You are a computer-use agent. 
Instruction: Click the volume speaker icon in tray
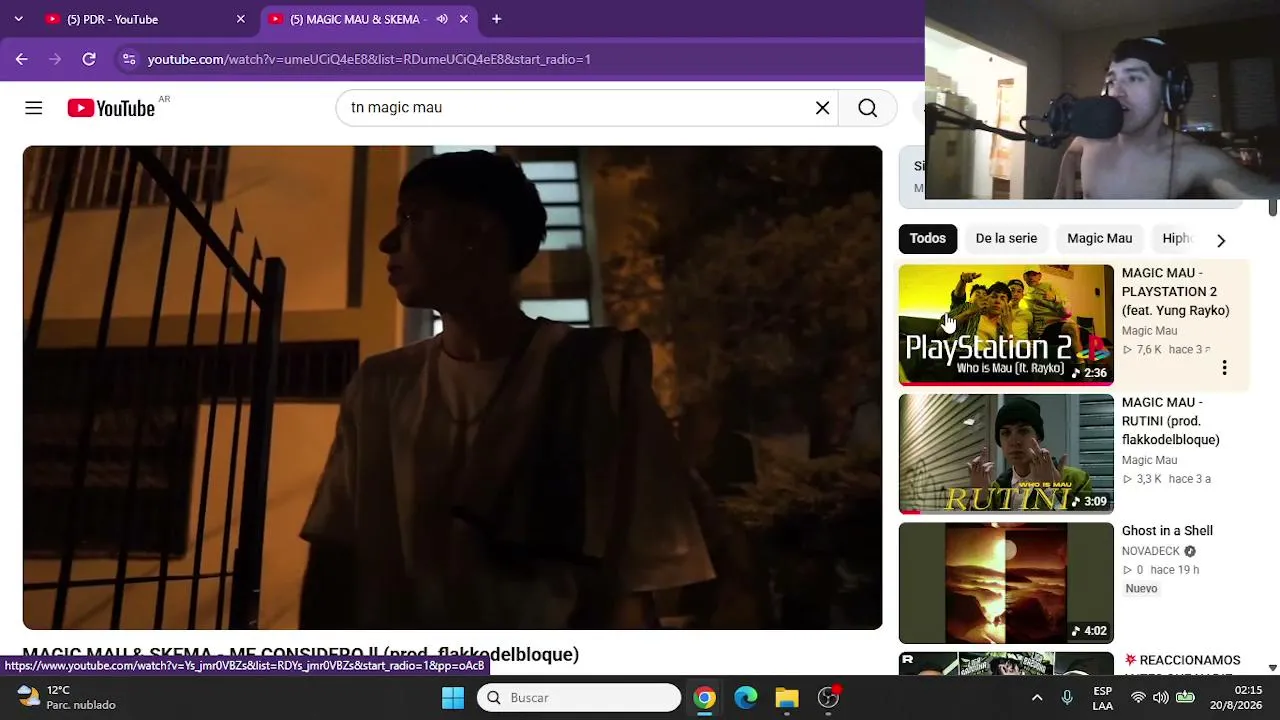[x=1161, y=697]
